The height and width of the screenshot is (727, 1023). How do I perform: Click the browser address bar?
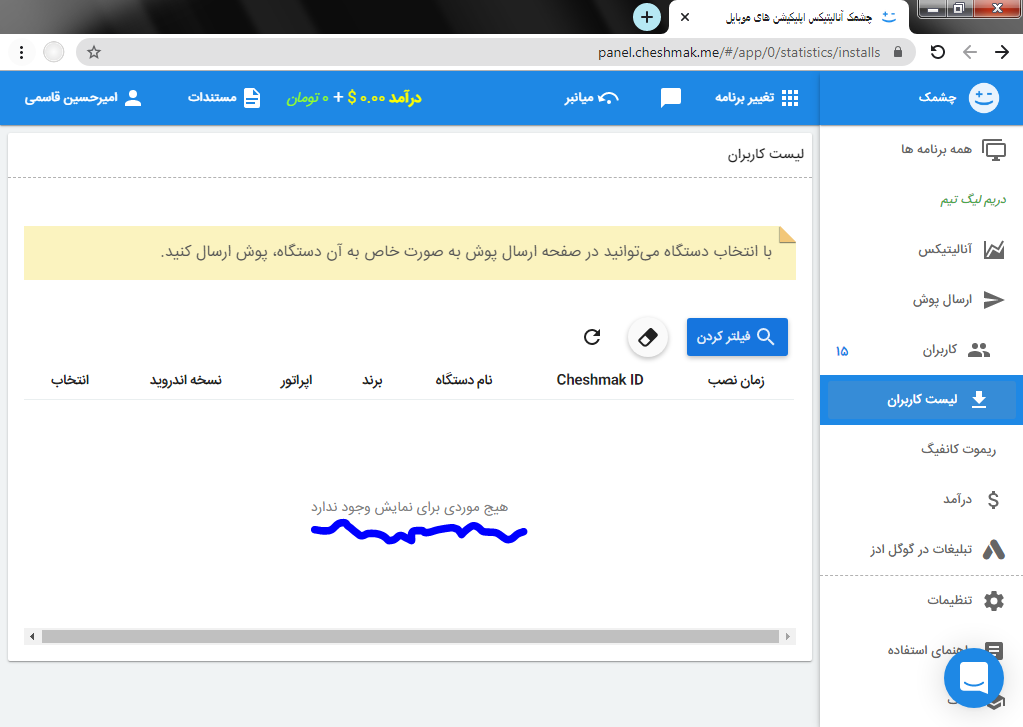point(500,52)
